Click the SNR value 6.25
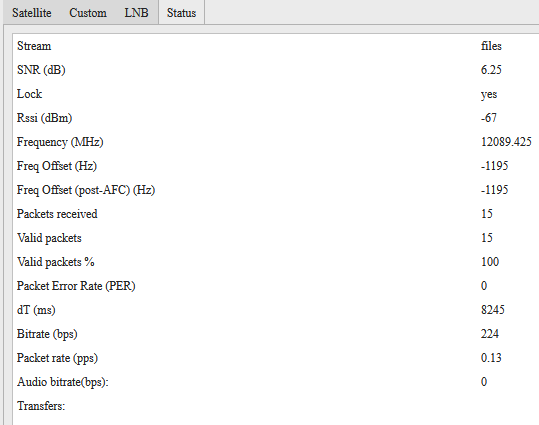This screenshot has height=425, width=539. pyautogui.click(x=491, y=70)
